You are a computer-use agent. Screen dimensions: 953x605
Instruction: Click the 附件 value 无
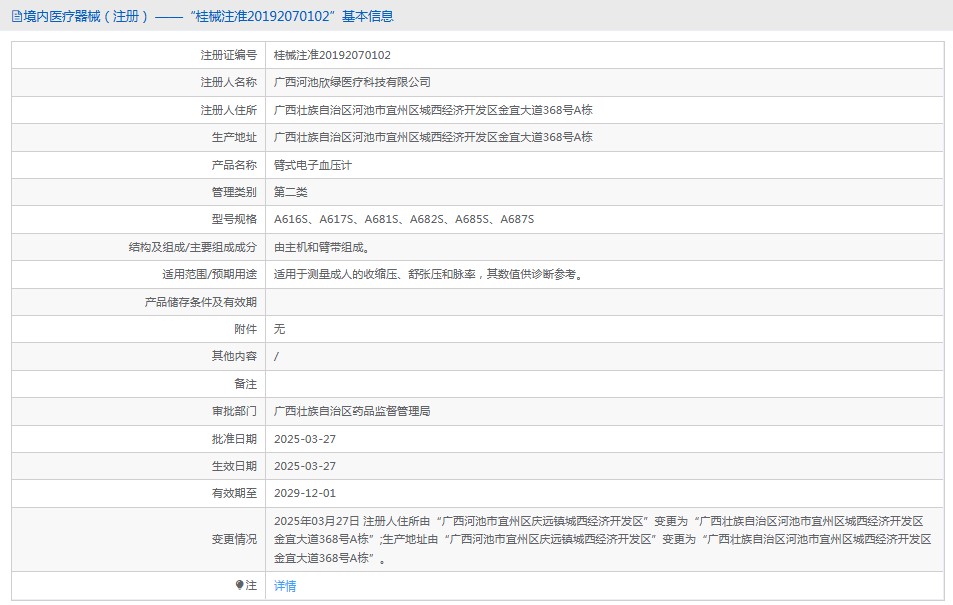pyautogui.click(x=279, y=329)
